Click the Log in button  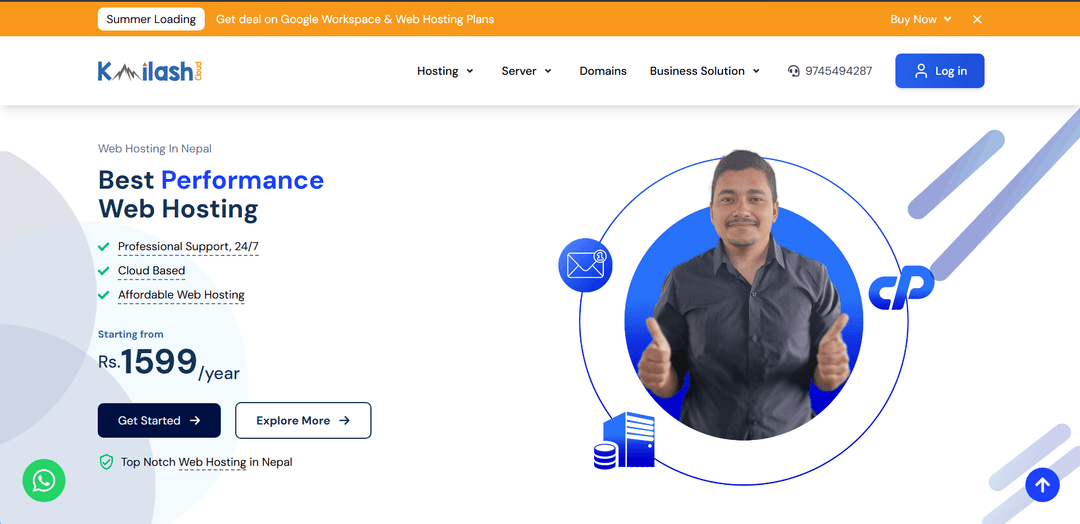pos(939,71)
